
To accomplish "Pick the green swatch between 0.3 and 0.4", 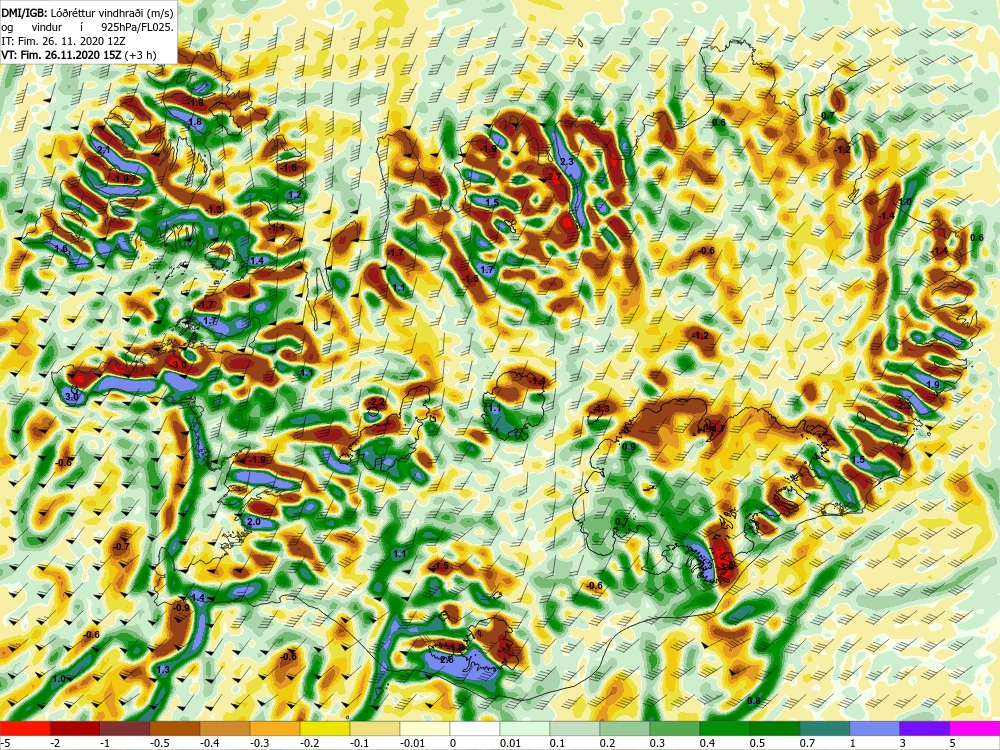I will click(x=675, y=728).
